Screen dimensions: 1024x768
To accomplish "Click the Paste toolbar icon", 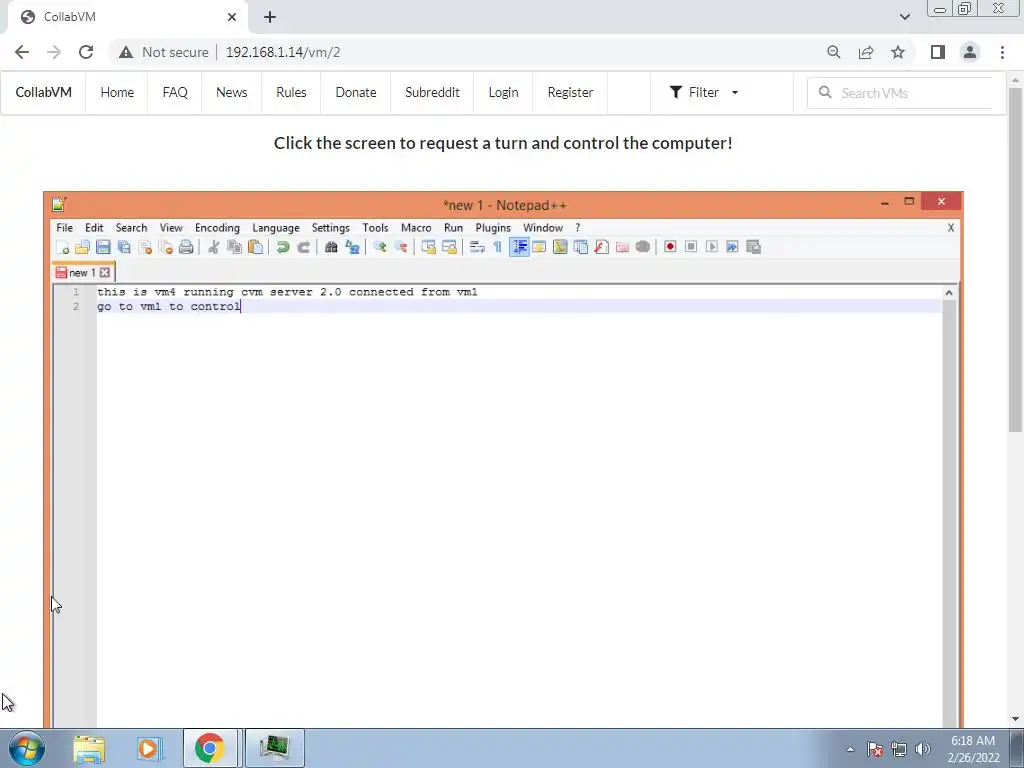I will [255, 247].
